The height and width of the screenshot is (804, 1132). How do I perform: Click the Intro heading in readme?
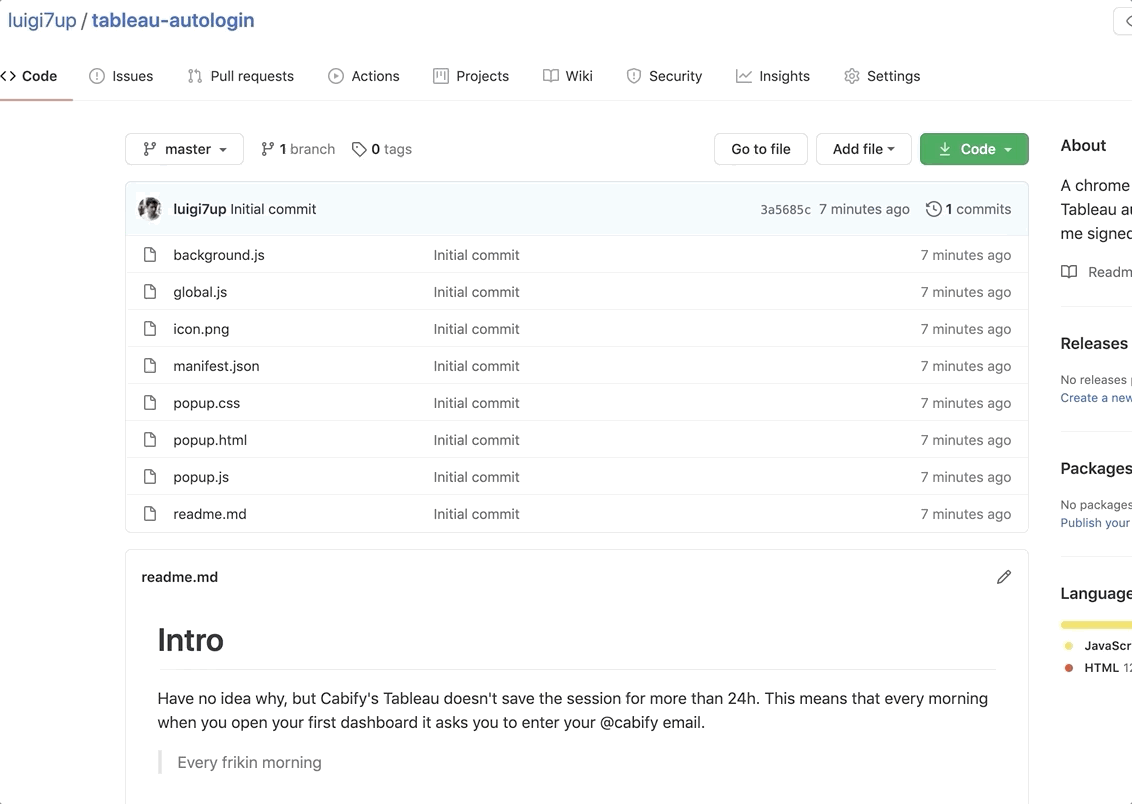191,640
